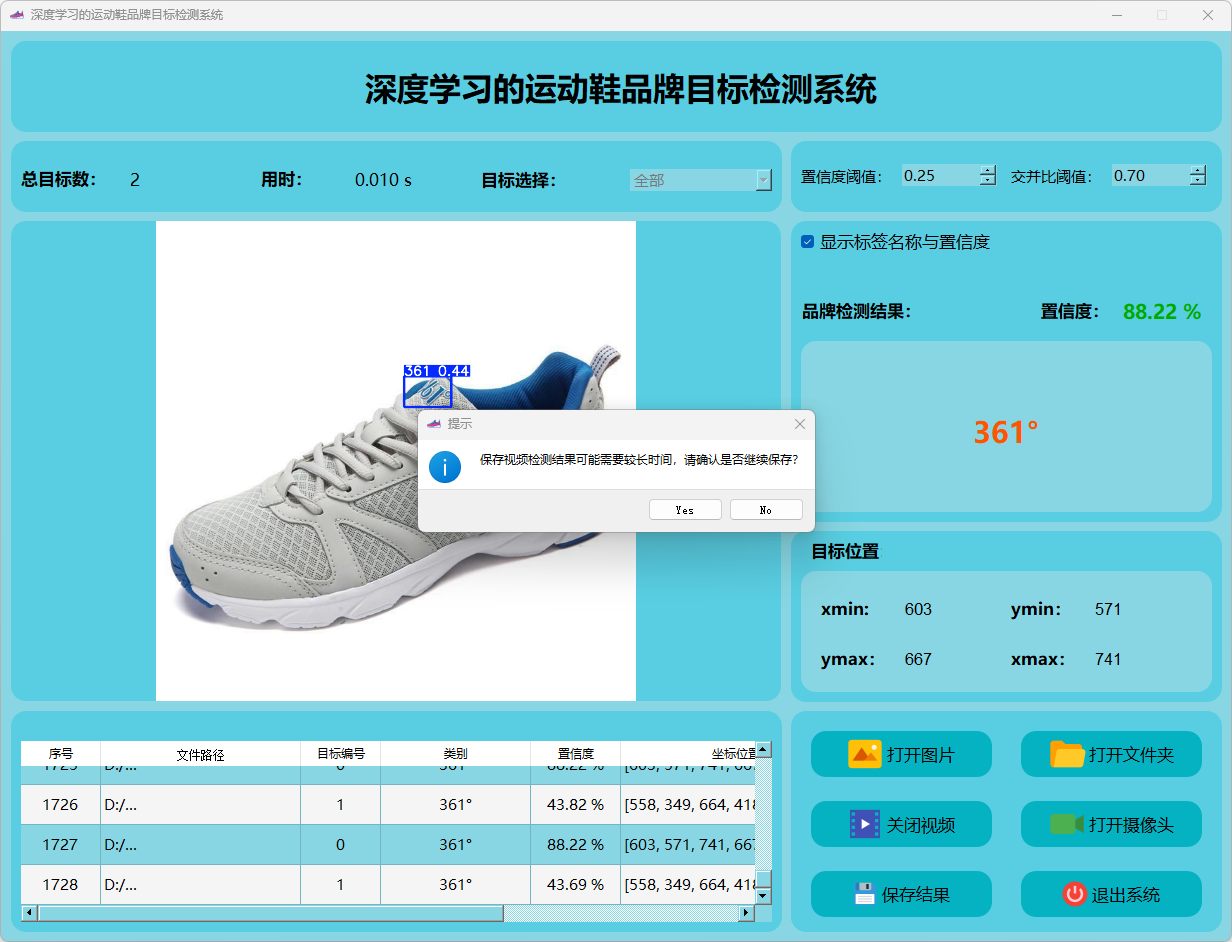
Task: Click the red power icon on 退出系统
Action: (1074, 894)
